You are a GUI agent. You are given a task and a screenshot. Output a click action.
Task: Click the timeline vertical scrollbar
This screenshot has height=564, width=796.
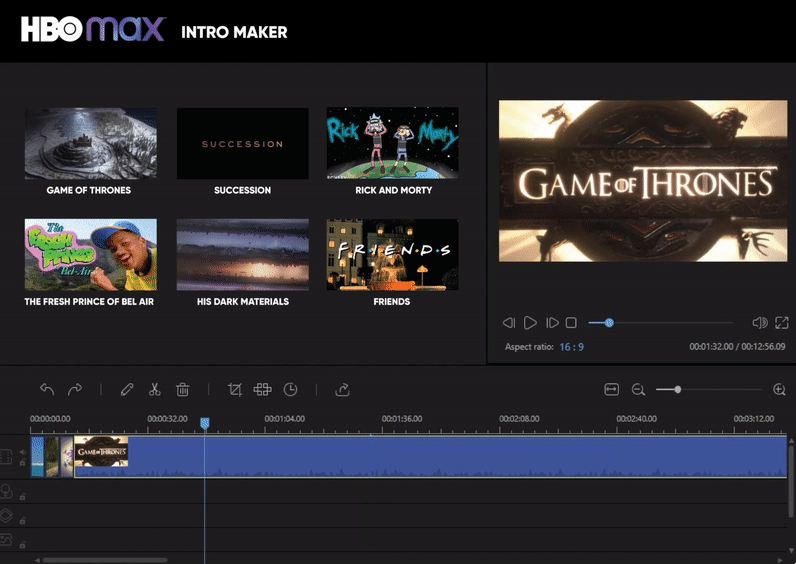pos(791,481)
